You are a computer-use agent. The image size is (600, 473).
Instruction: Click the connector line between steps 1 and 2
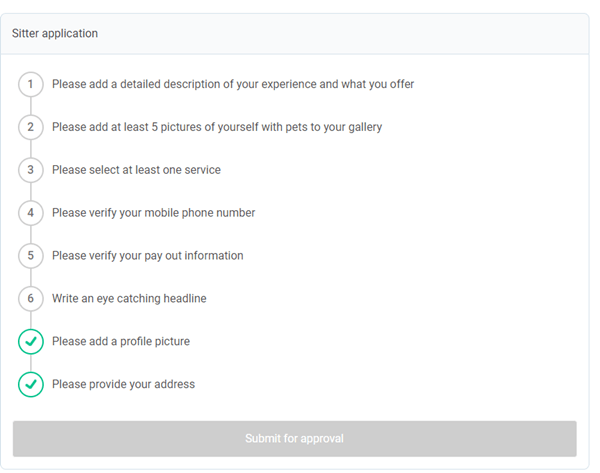[x=31, y=106]
